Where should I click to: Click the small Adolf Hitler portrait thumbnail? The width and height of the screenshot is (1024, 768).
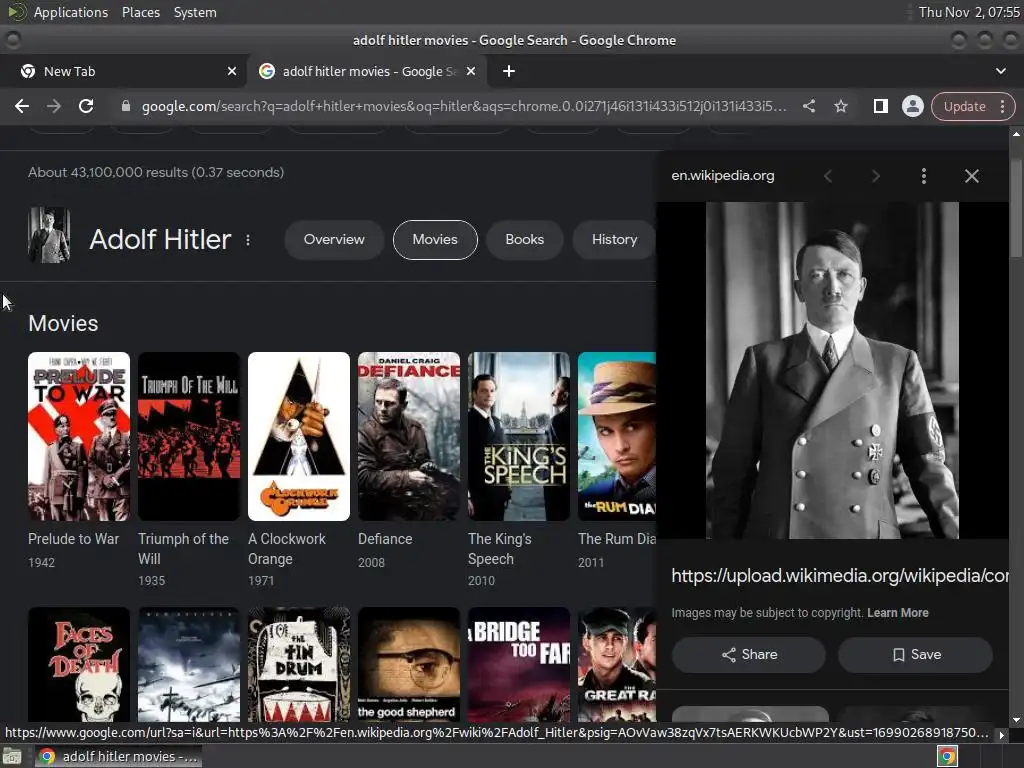click(49, 235)
